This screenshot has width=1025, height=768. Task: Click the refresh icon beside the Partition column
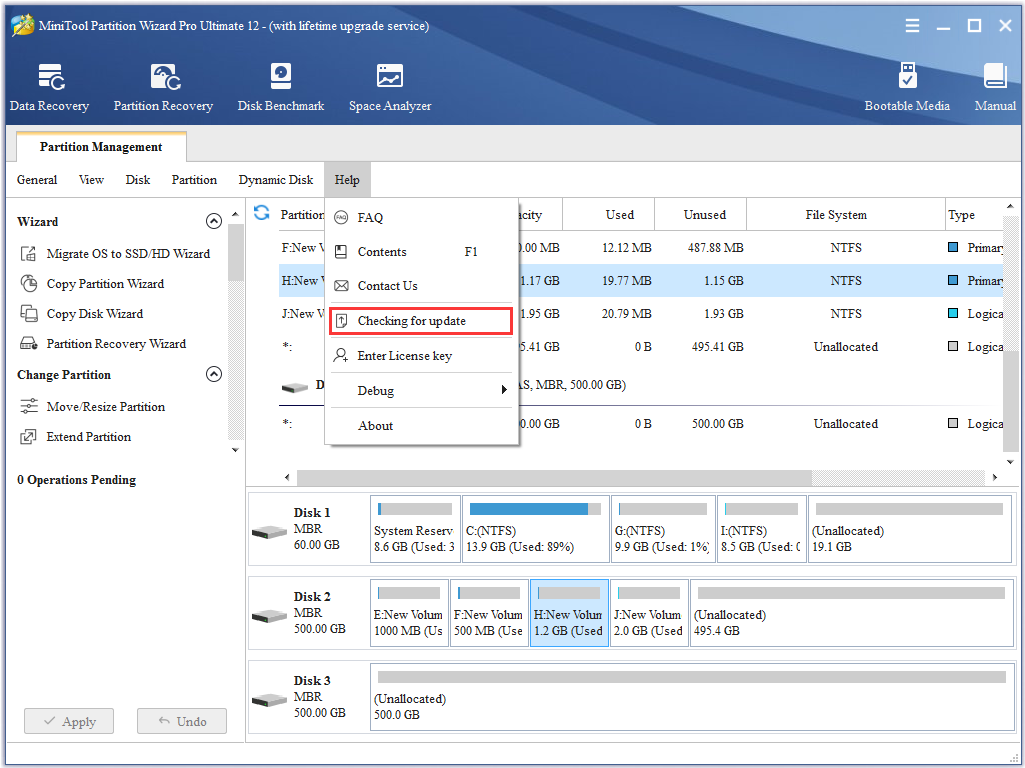pyautogui.click(x=262, y=213)
